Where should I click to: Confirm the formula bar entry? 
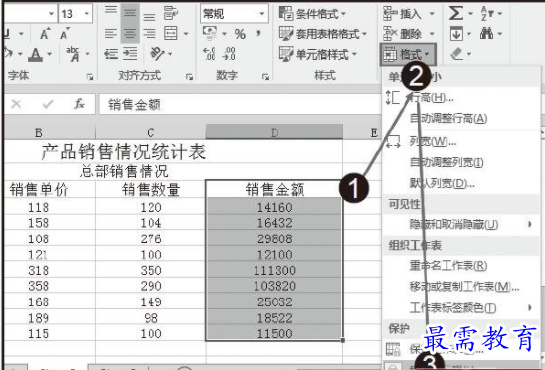point(48,104)
